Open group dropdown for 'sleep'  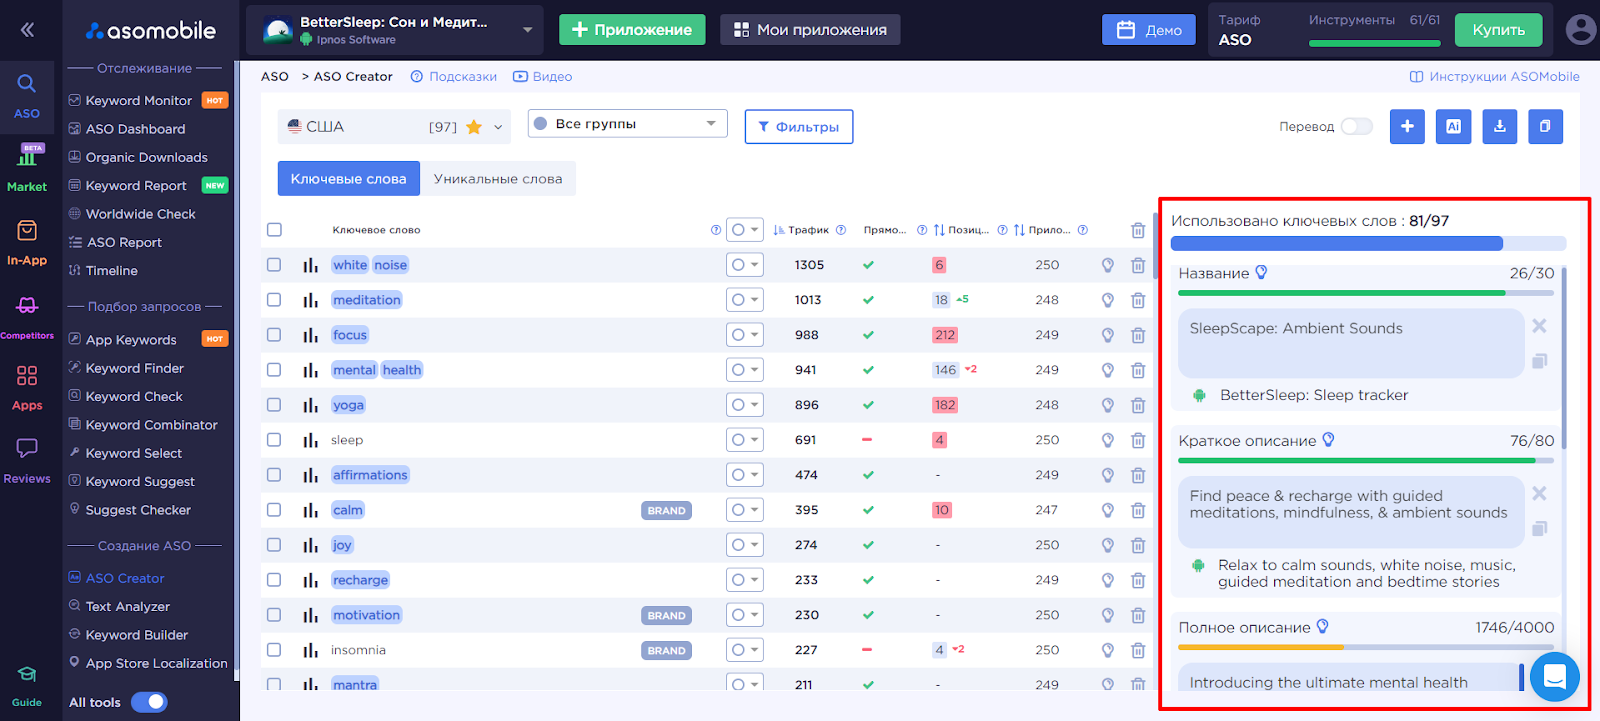[x=744, y=440]
